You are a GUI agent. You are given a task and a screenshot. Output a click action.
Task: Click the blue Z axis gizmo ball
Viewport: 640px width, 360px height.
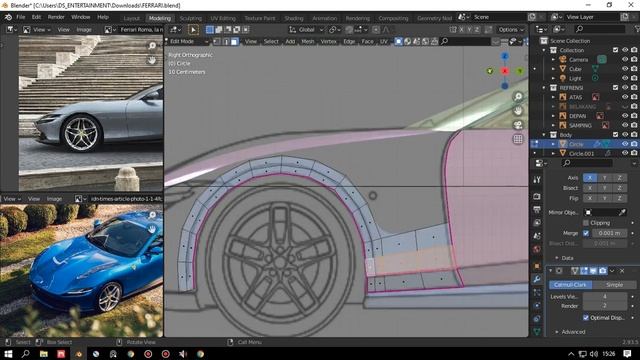(505, 56)
